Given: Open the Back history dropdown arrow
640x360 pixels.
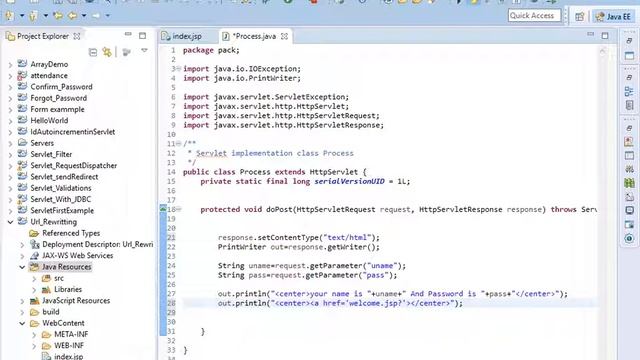Looking at the screenshot, I should tap(84, 16).
